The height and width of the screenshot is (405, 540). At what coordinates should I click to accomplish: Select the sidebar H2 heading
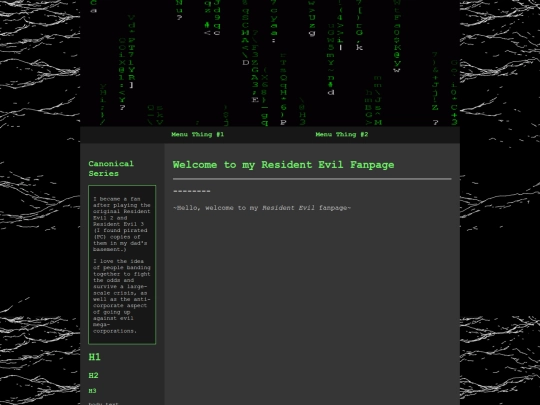point(93,375)
